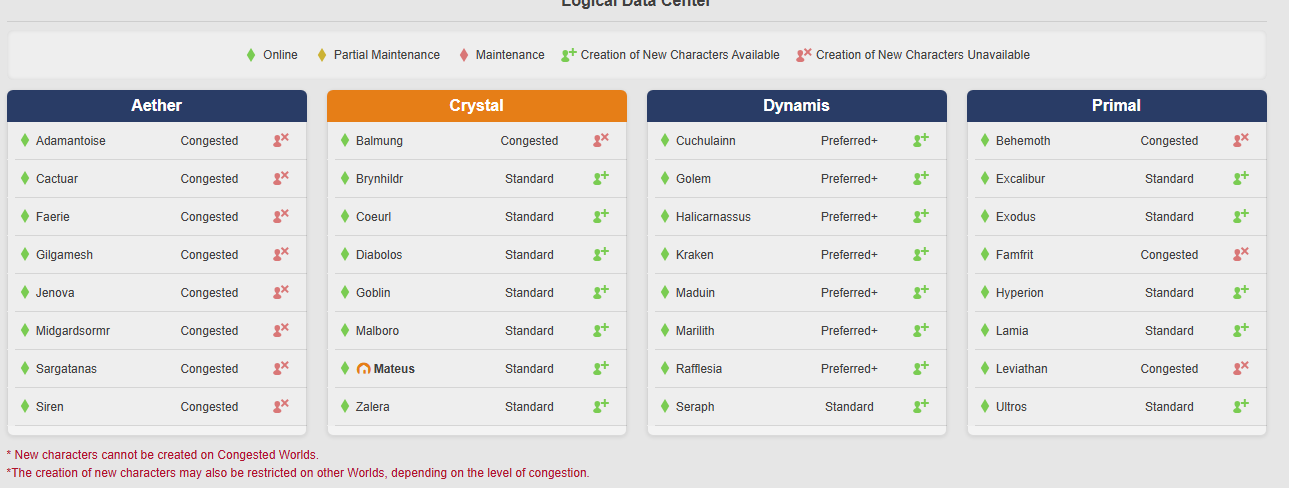The width and height of the screenshot is (1289, 488).
Task: Click the Creation of New Characters Unavailable legend icon
Action: (x=804, y=54)
